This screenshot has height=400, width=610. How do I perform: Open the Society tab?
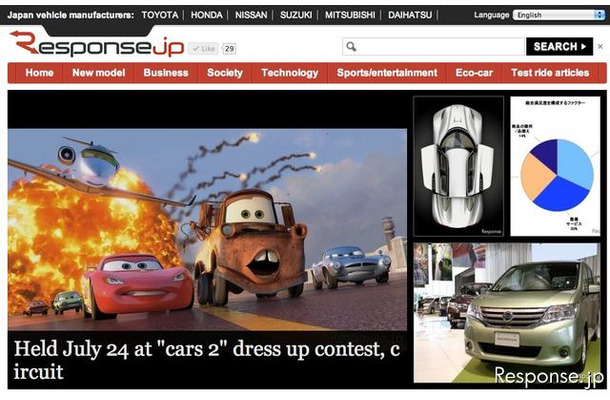coord(225,73)
